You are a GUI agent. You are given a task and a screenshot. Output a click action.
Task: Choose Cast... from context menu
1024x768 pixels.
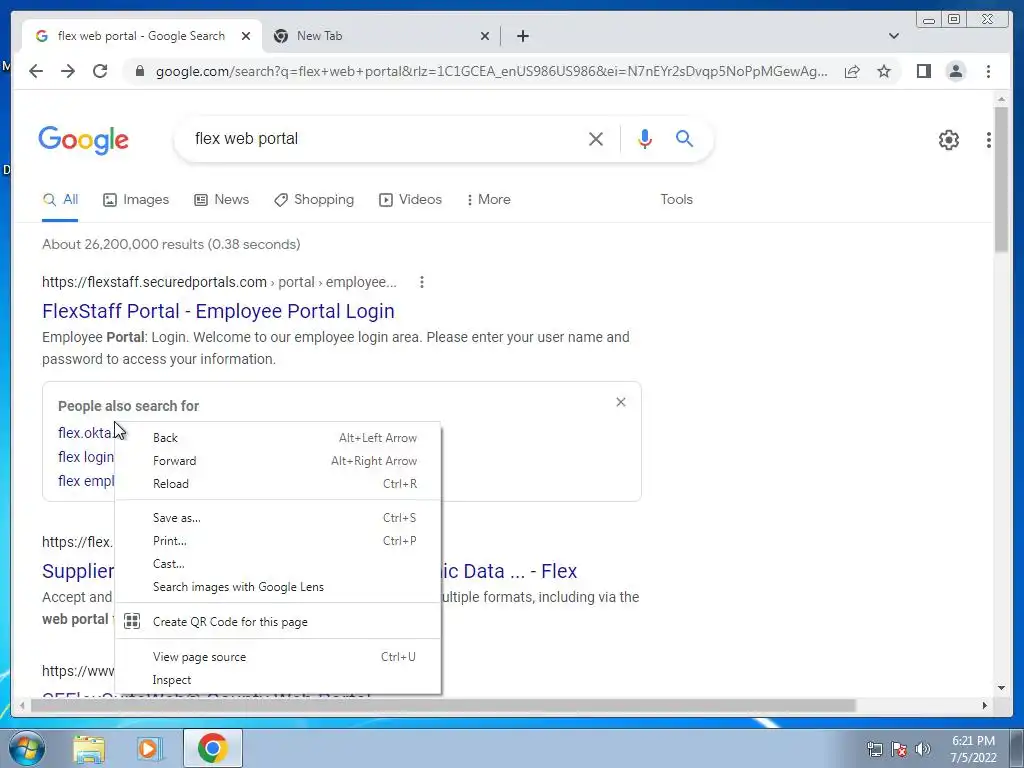click(278, 563)
